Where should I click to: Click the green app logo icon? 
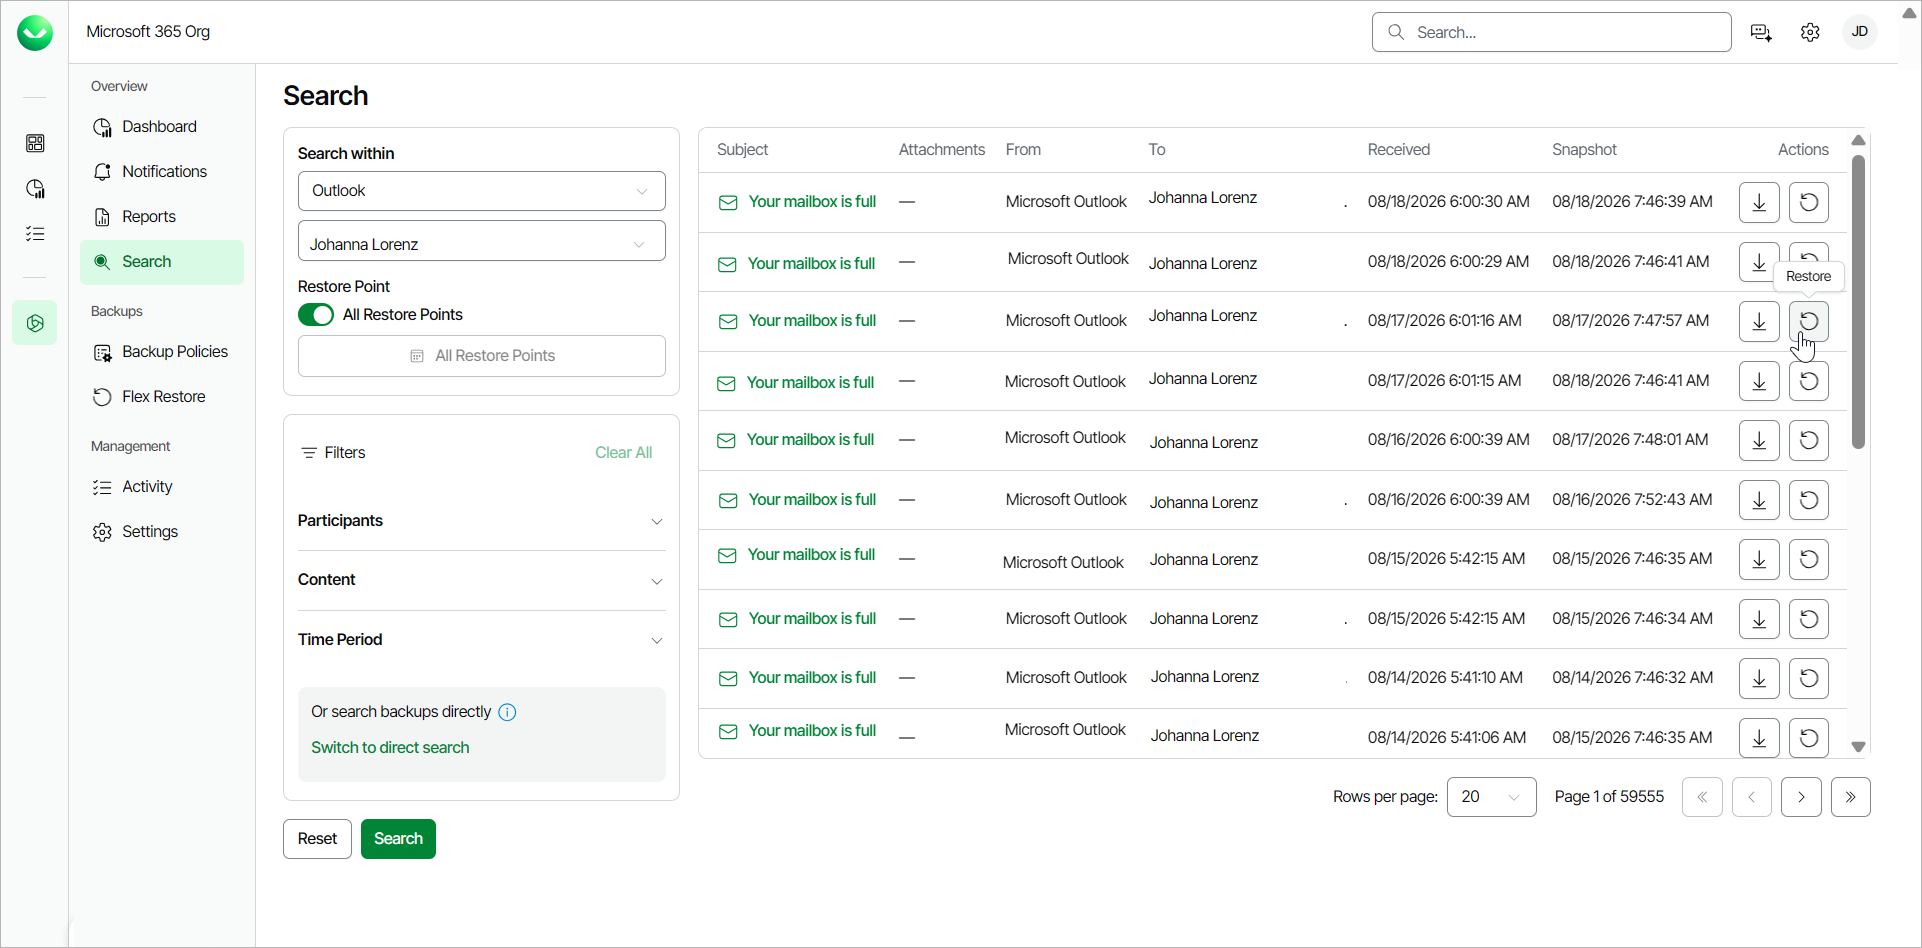35,33
